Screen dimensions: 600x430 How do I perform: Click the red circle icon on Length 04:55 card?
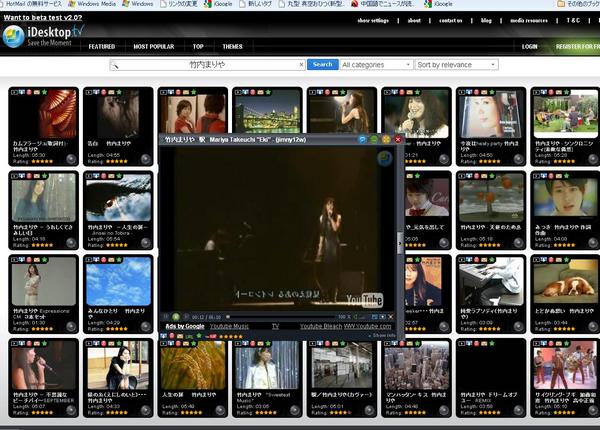104,92
